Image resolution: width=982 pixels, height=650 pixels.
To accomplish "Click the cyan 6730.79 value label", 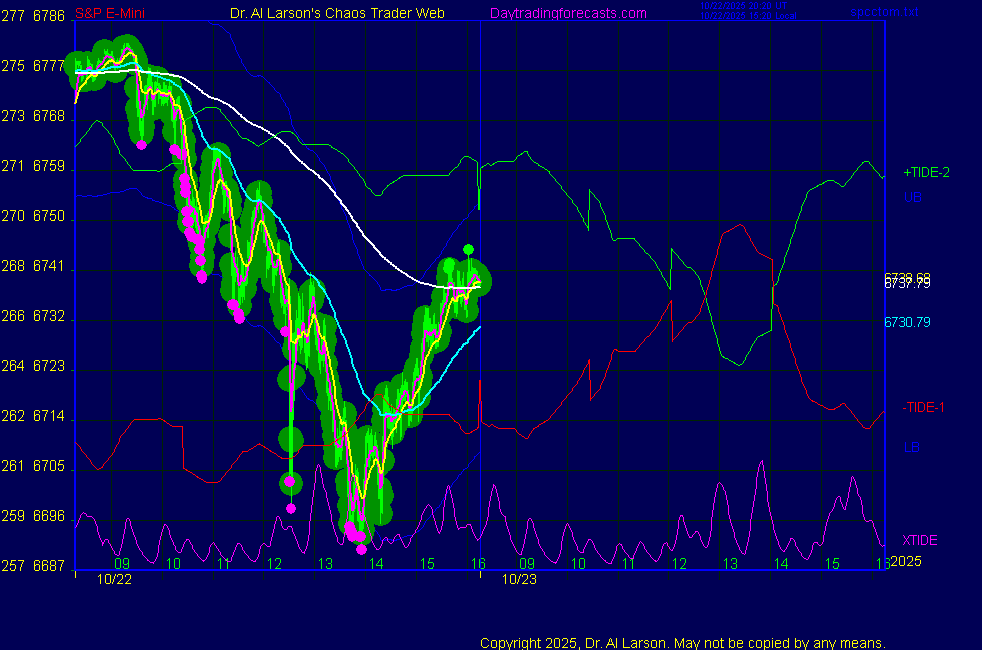I will click(x=907, y=322).
